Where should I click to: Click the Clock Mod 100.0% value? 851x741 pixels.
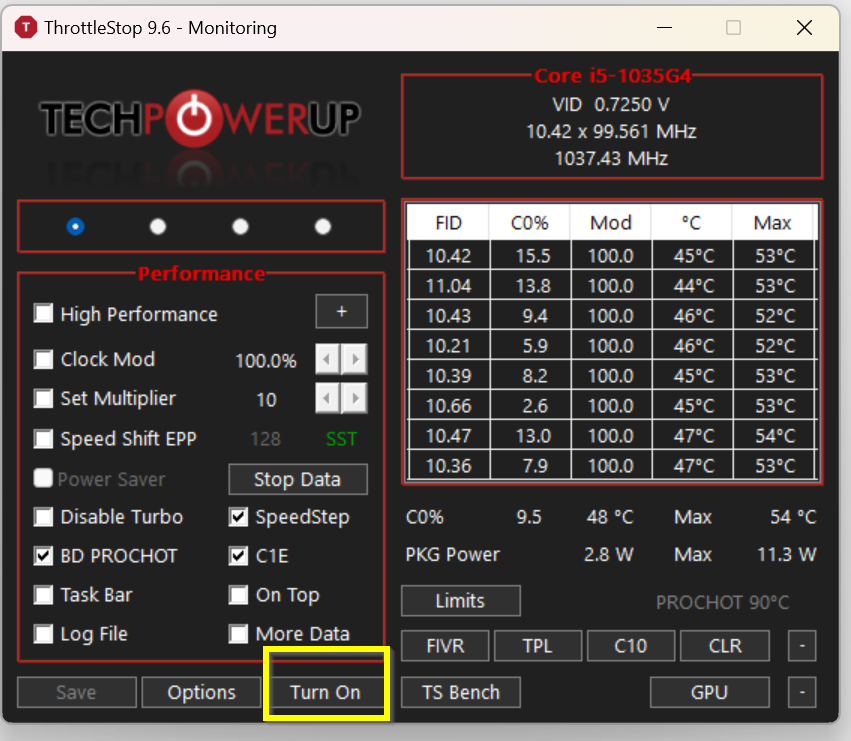click(x=266, y=360)
